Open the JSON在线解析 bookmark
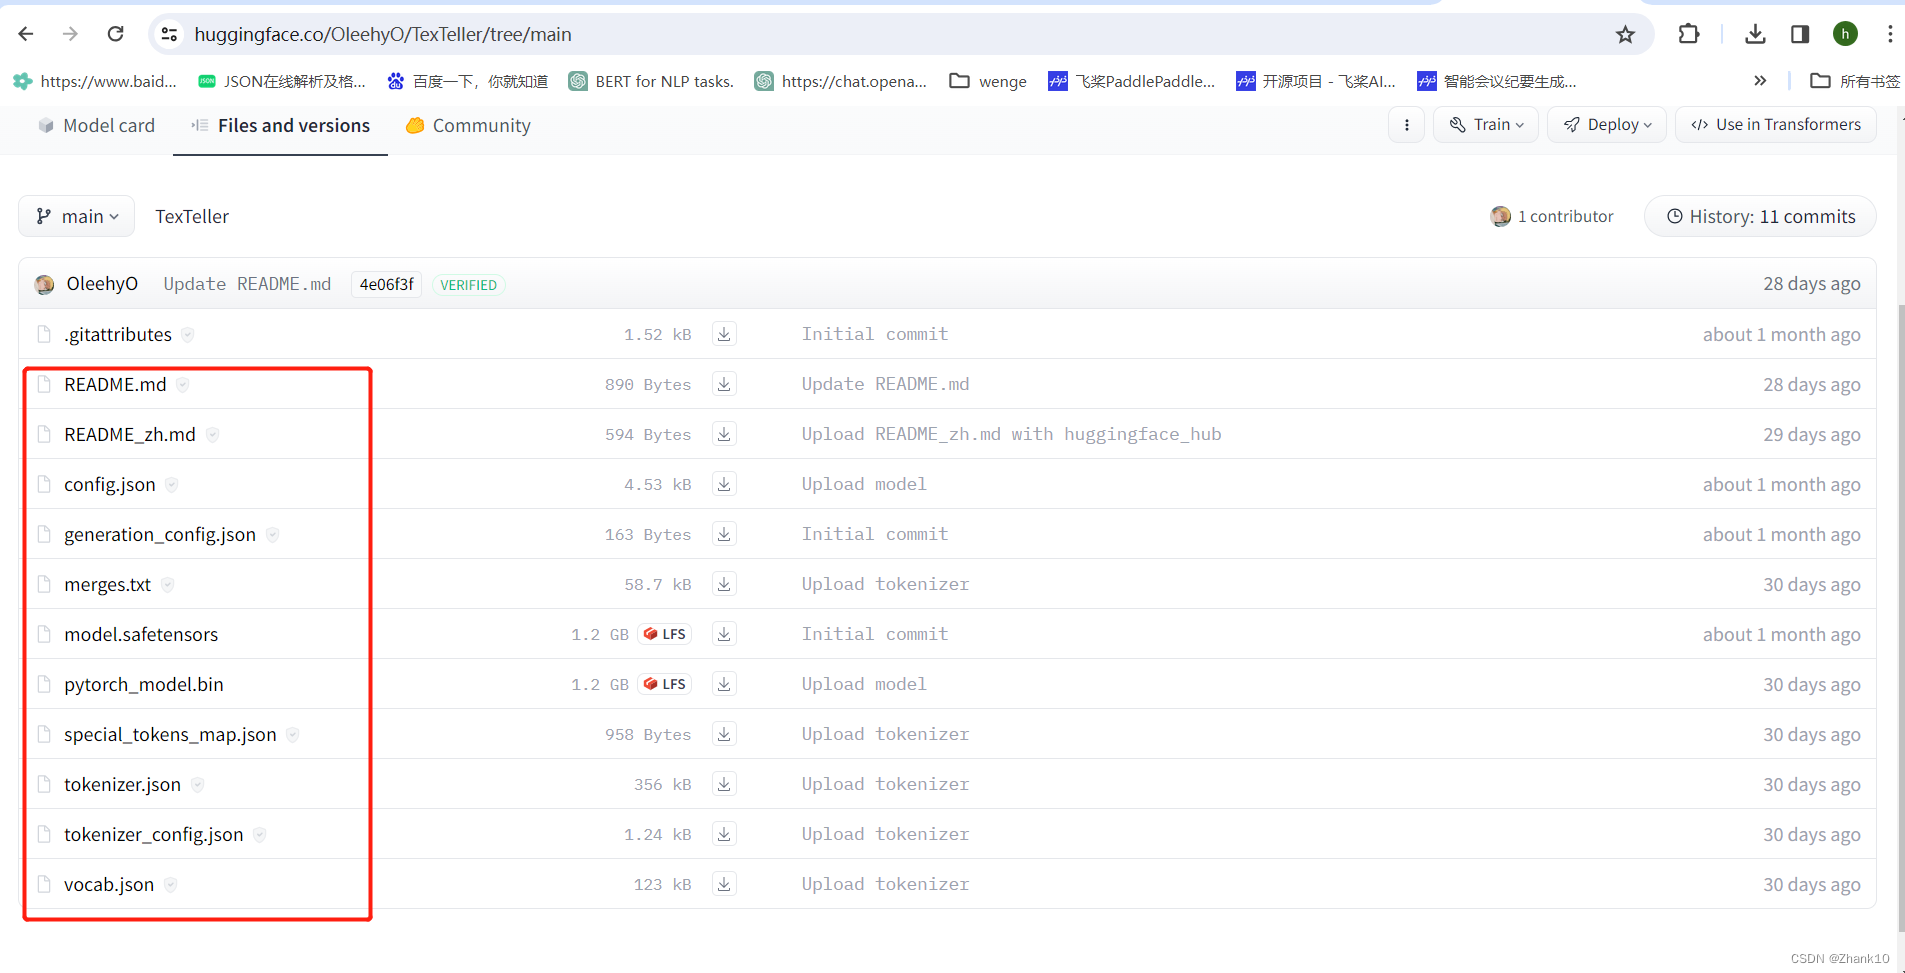Screen dimensions: 1905x973 click(x=282, y=81)
